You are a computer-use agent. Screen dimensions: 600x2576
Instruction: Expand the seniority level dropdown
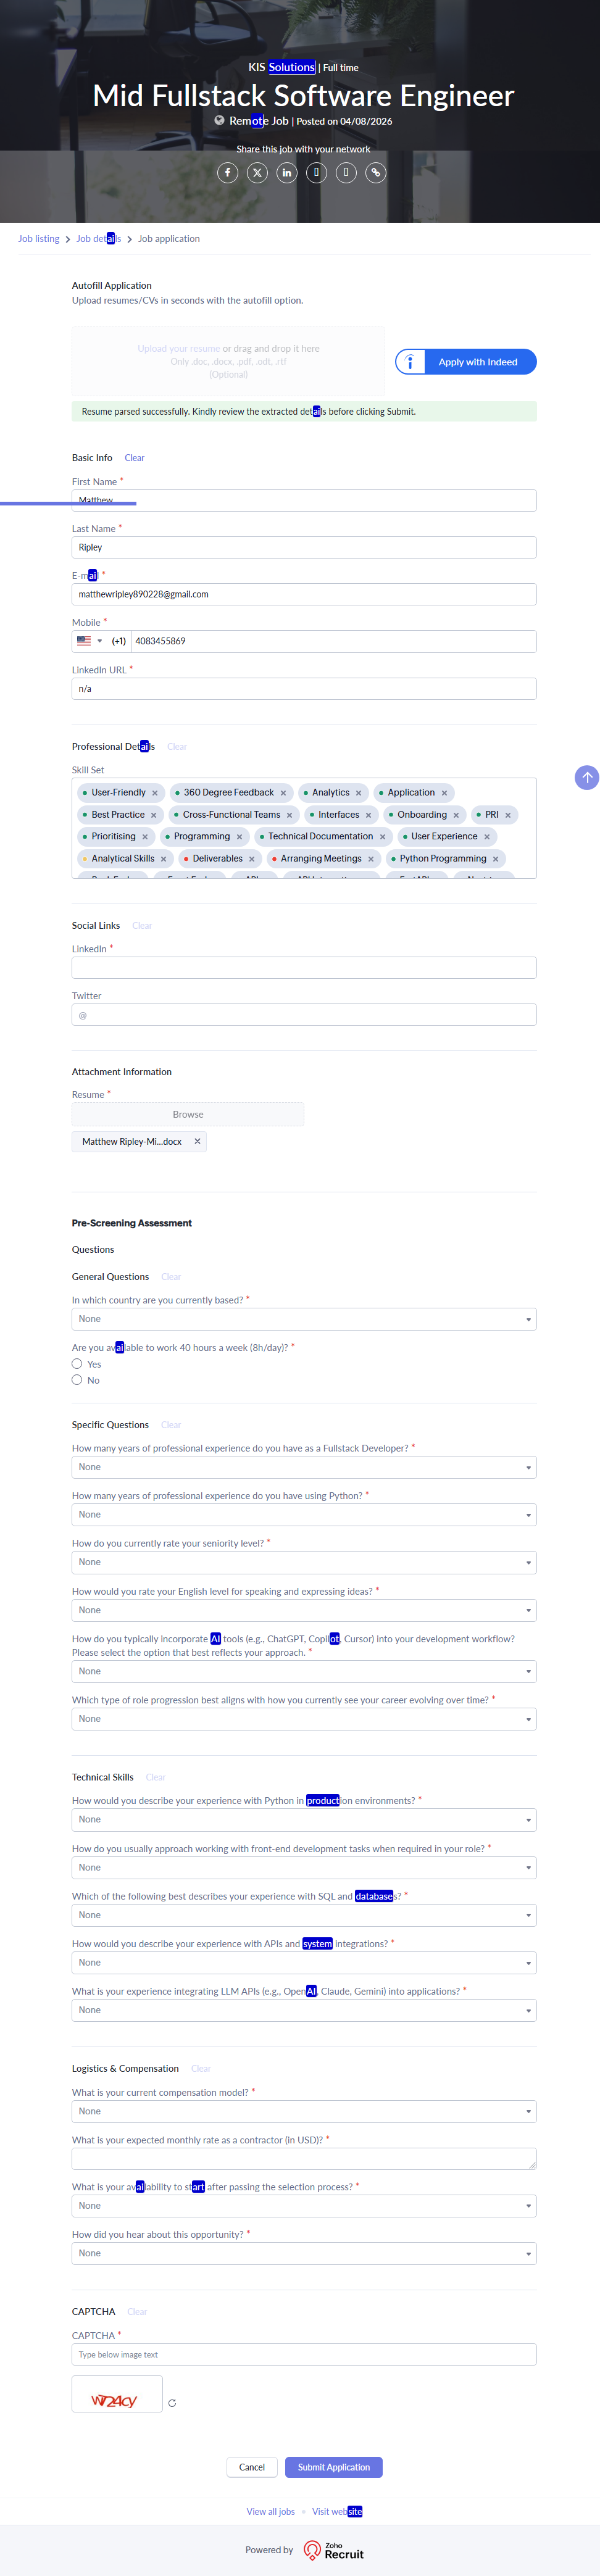pos(304,1562)
